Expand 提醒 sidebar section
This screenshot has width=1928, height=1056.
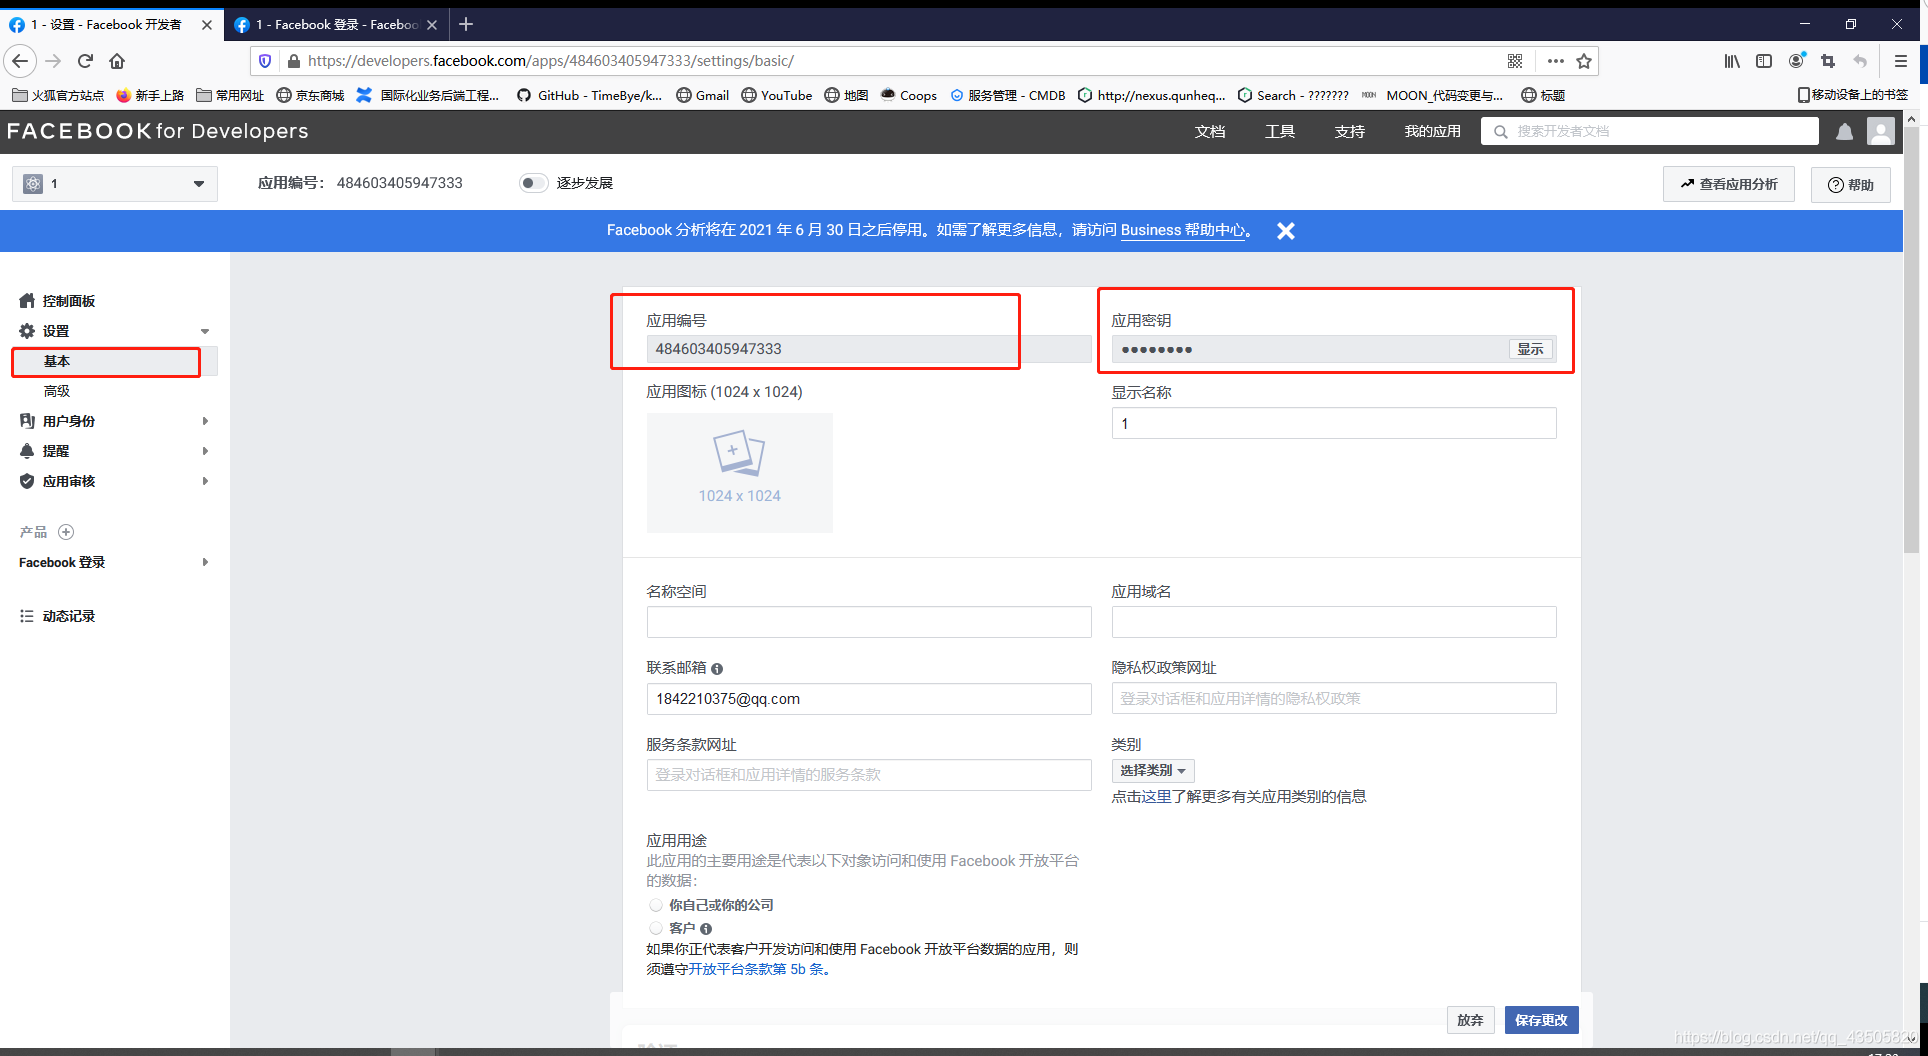205,451
